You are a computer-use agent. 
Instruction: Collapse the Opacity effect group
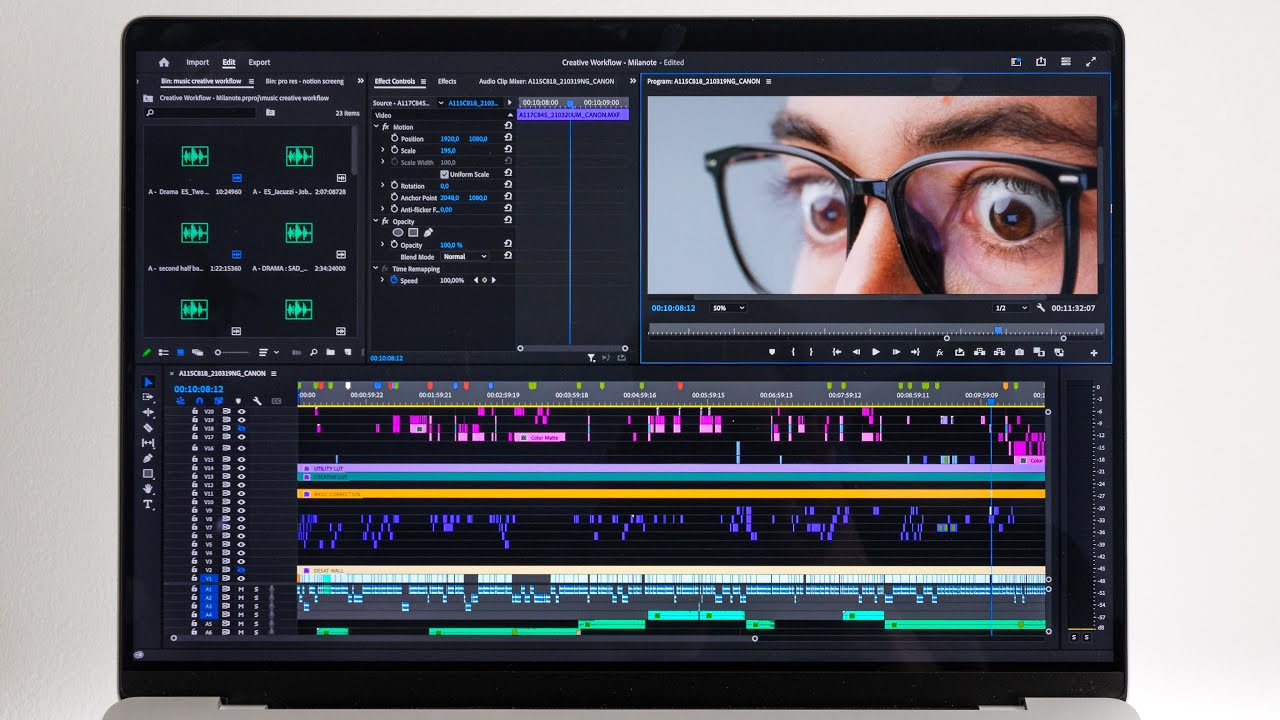377,221
